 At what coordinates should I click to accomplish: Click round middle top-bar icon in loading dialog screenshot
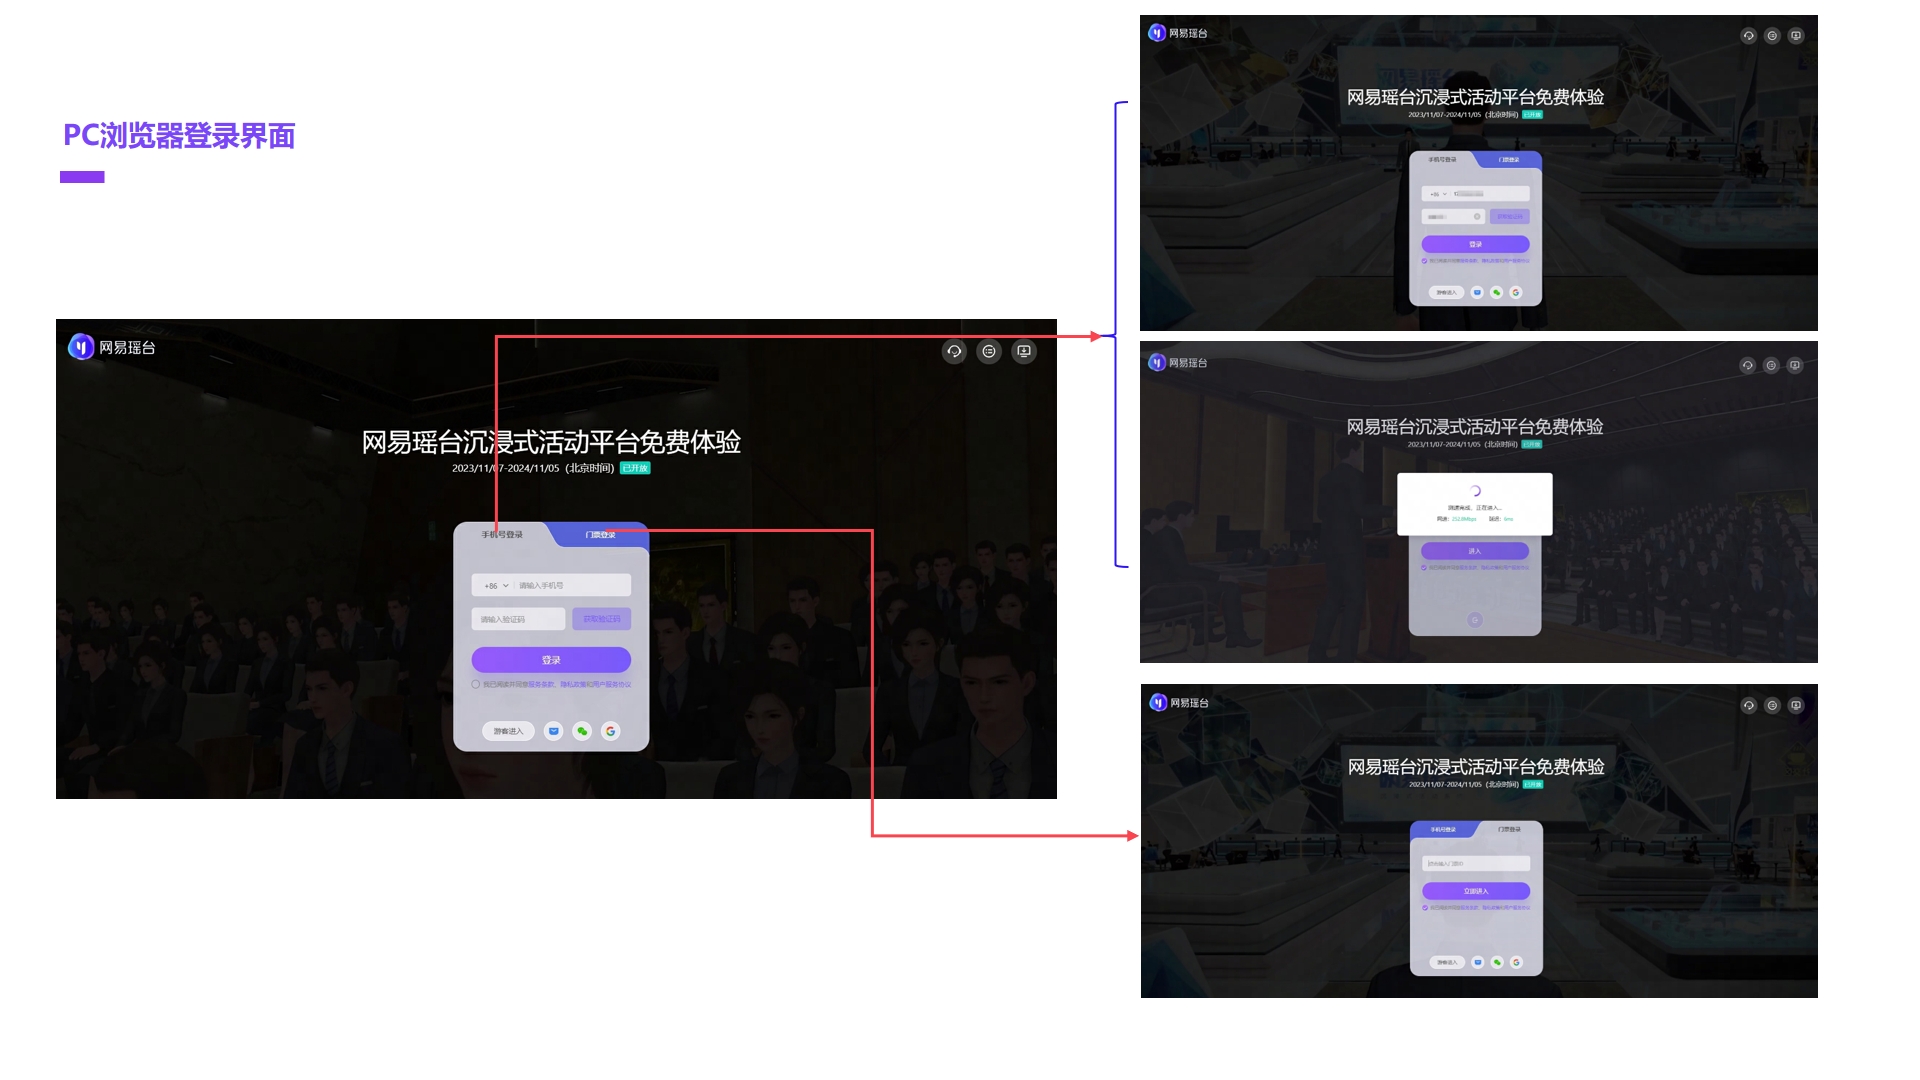[x=1771, y=365]
